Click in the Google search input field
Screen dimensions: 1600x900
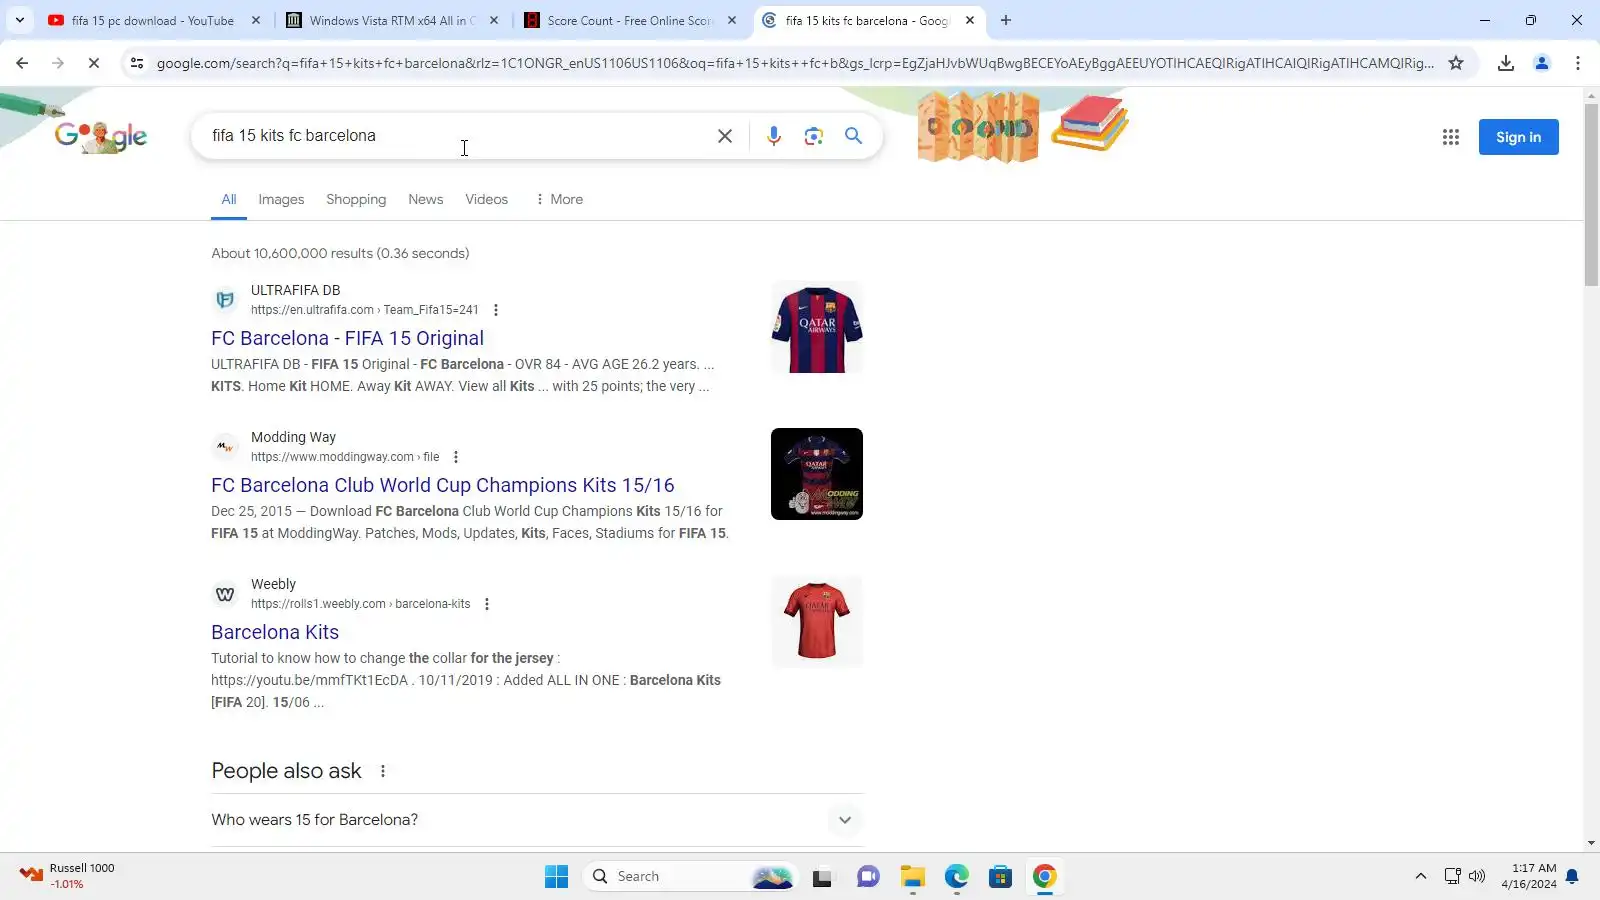tap(455, 136)
